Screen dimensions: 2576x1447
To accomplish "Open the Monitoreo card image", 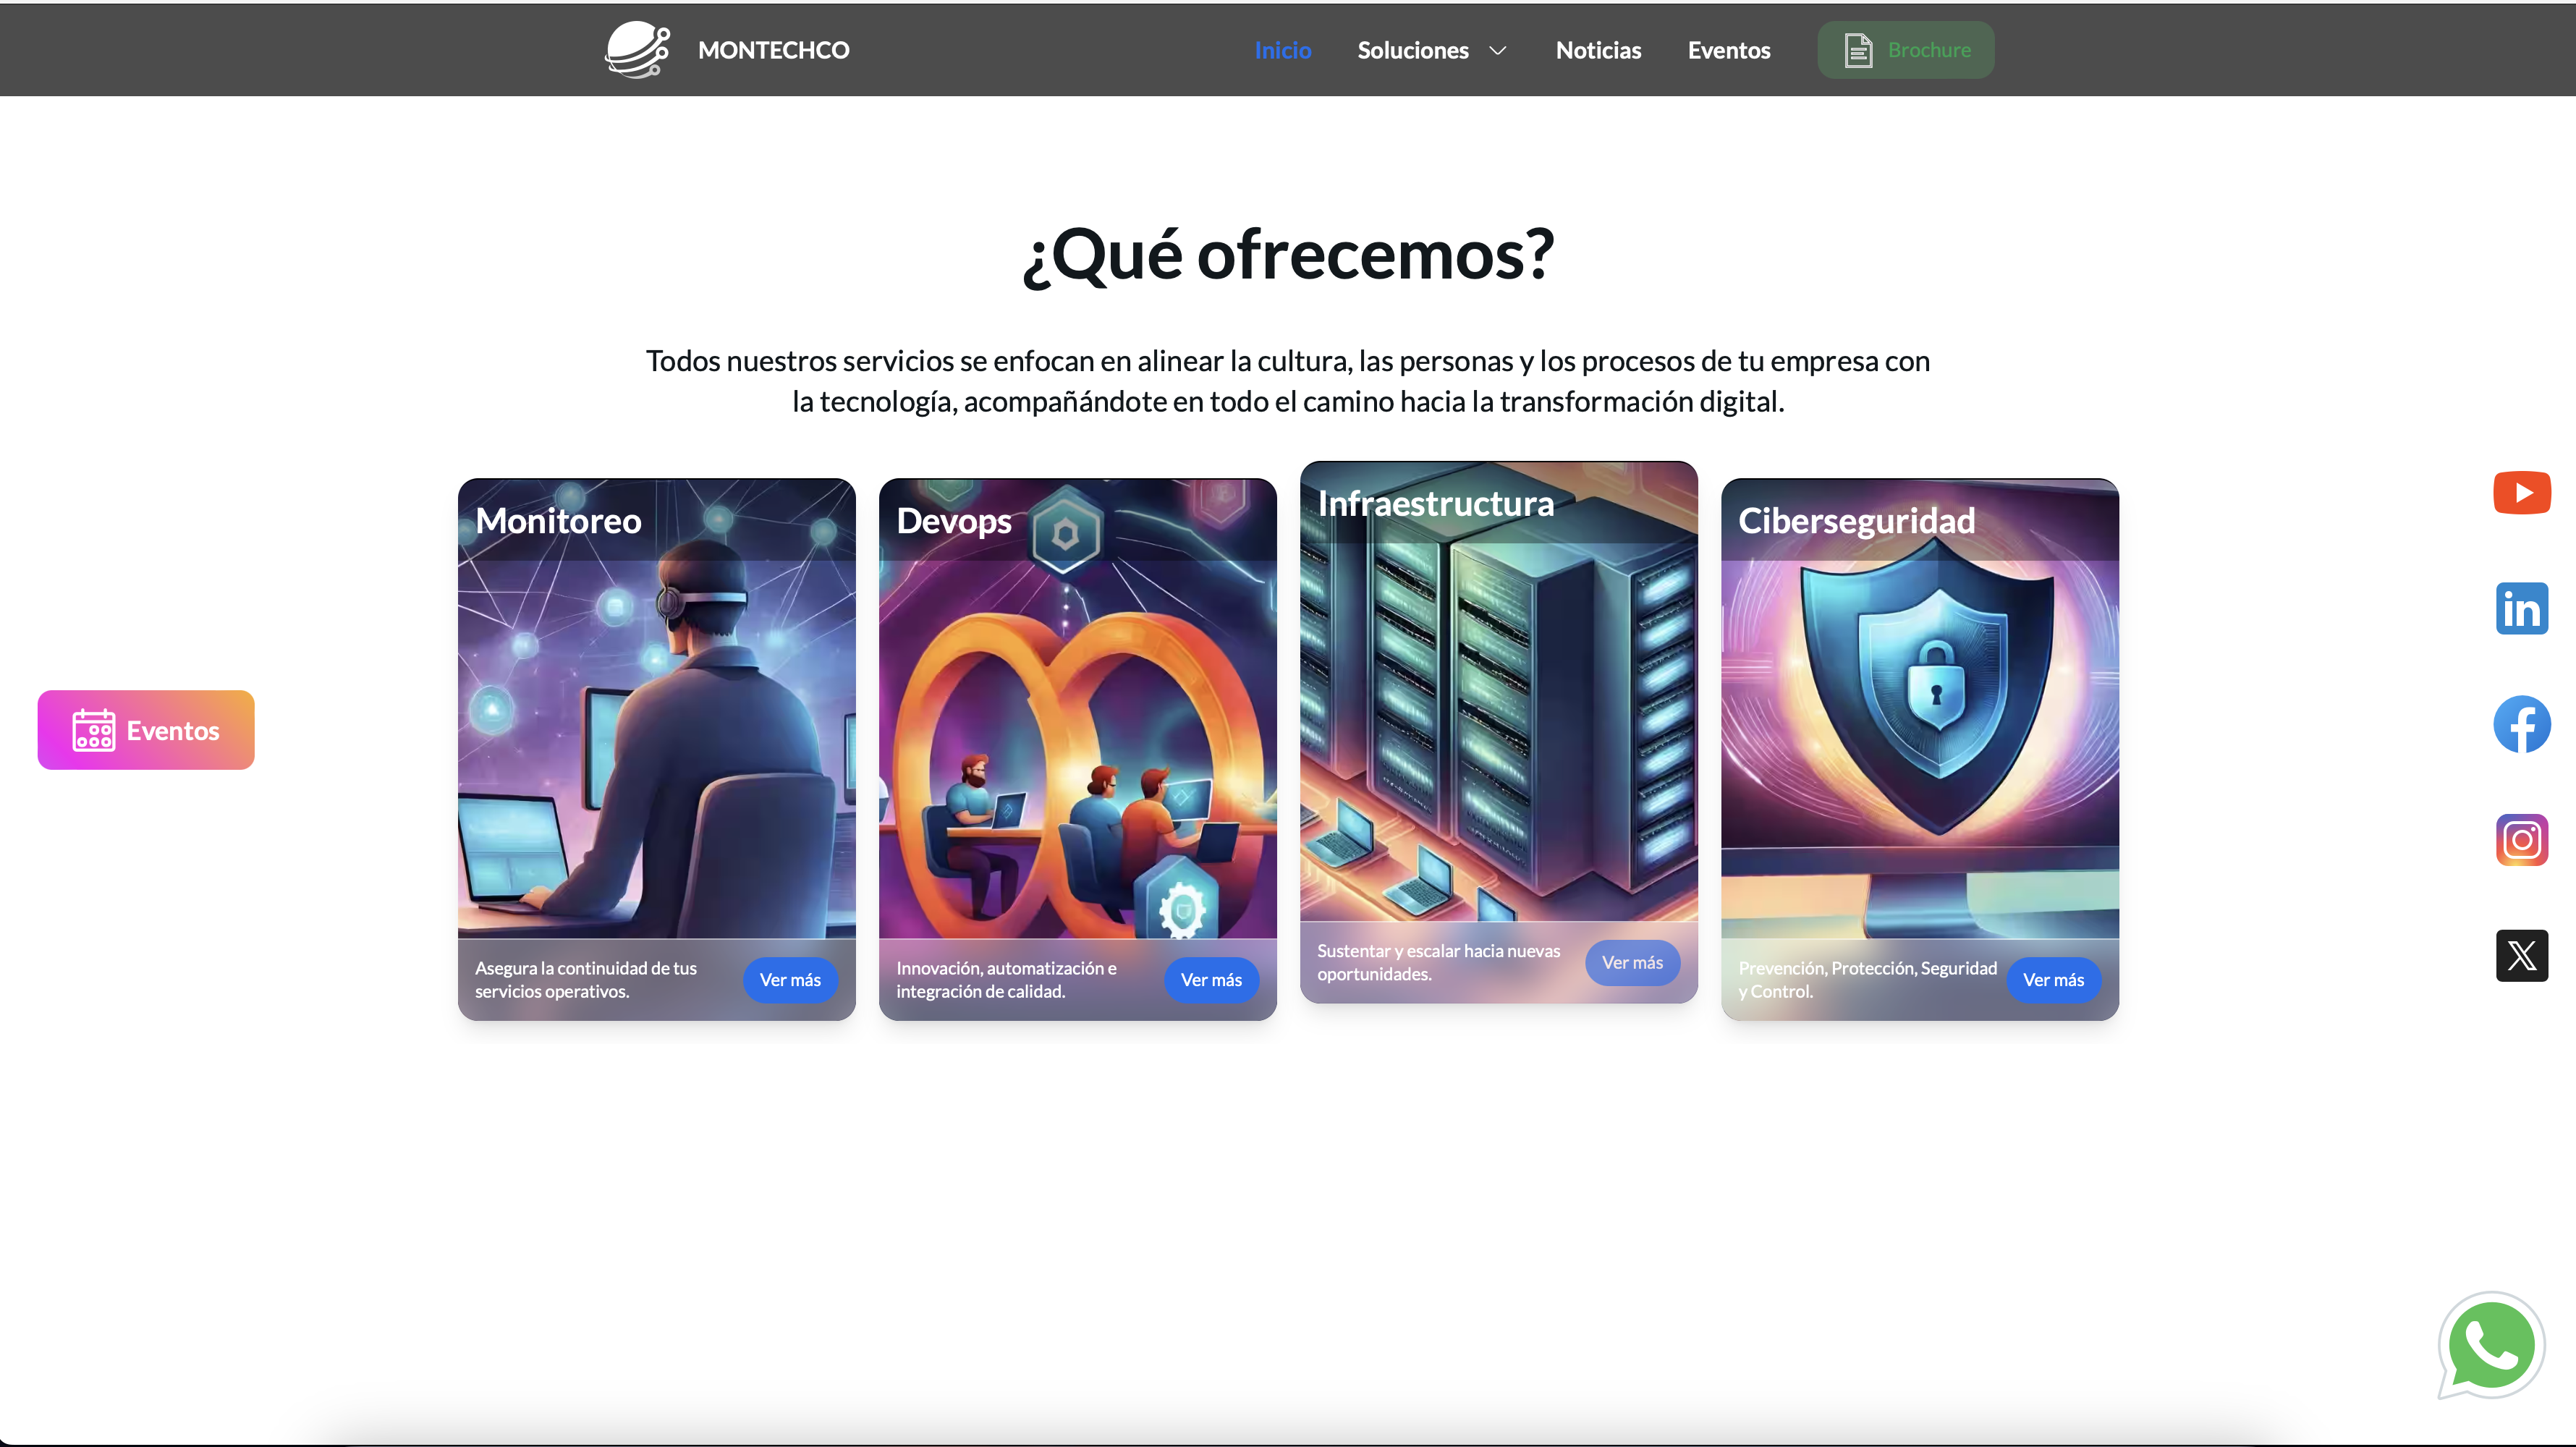I will click(x=656, y=748).
